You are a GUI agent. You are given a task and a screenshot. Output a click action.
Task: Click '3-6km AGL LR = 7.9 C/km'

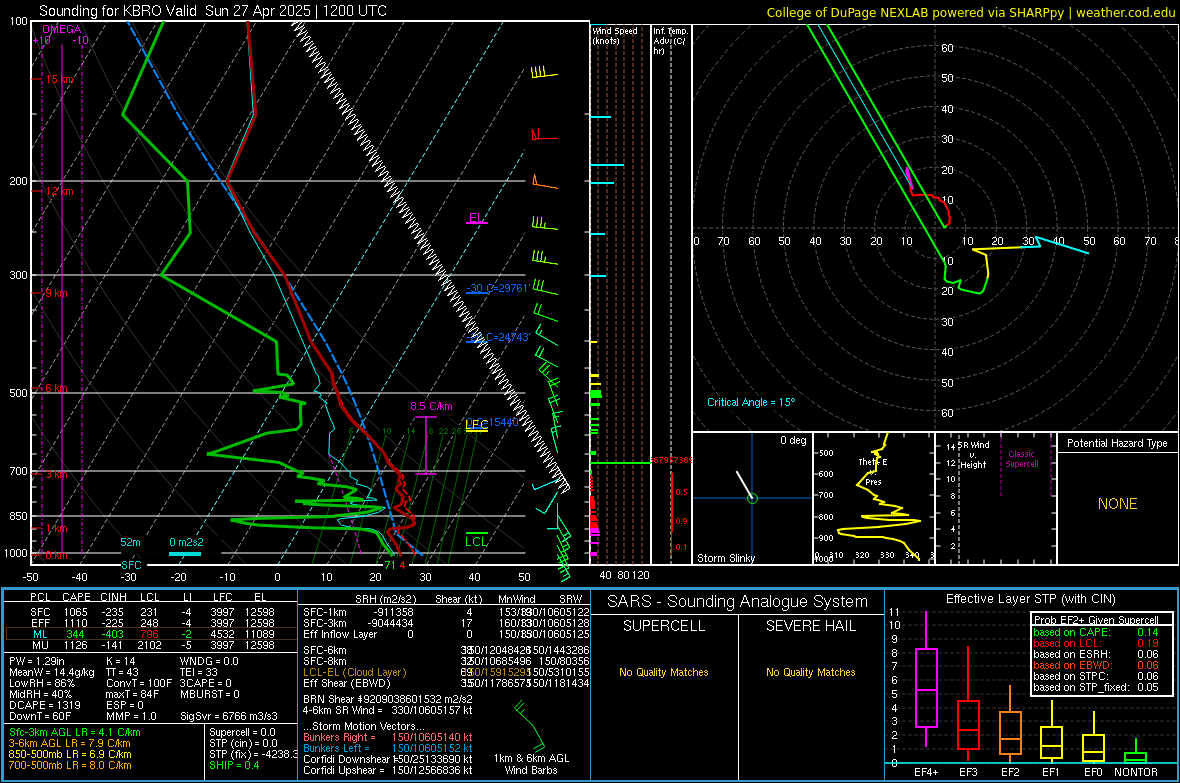point(70,743)
